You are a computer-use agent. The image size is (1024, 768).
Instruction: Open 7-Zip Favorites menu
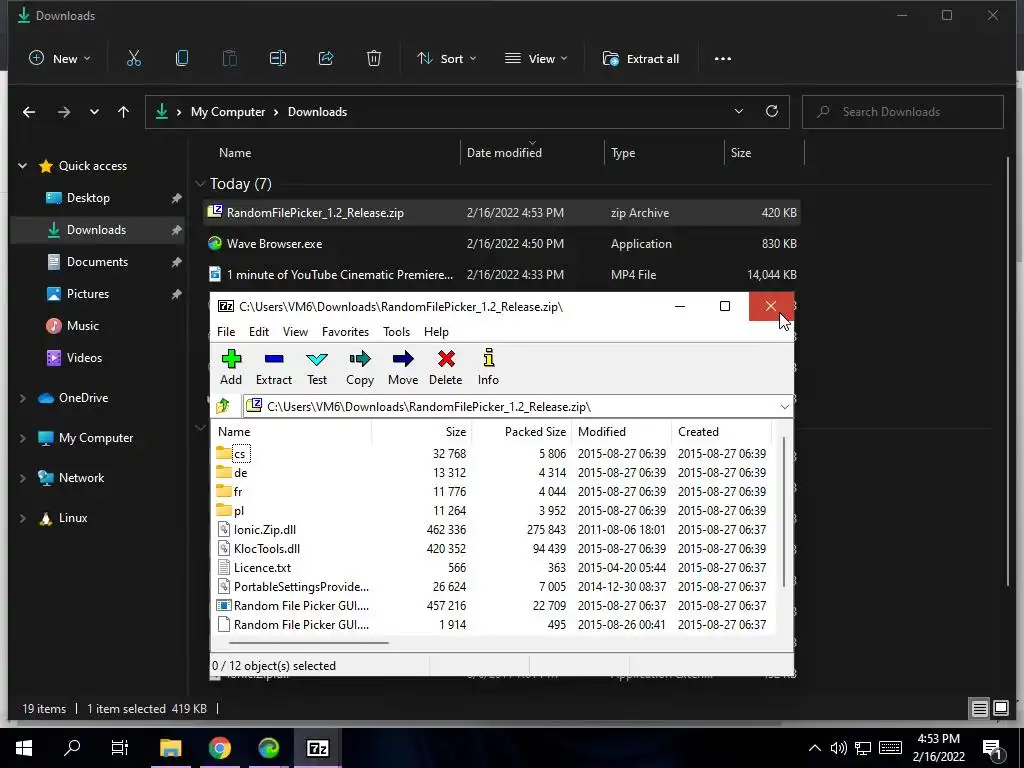[x=345, y=332]
